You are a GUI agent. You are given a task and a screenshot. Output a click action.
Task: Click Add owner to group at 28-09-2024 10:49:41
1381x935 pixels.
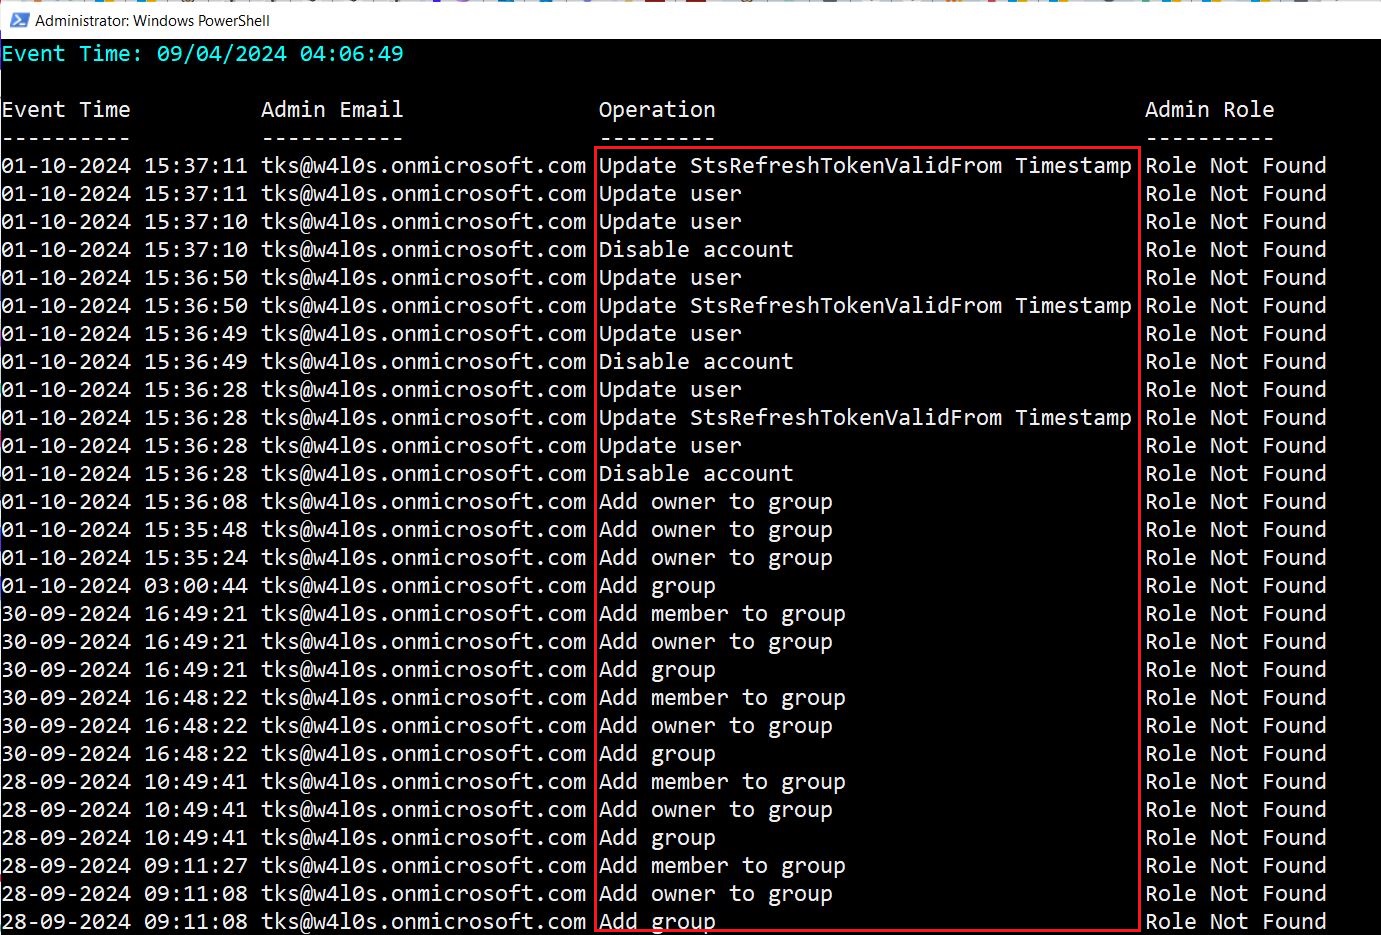[715, 810]
